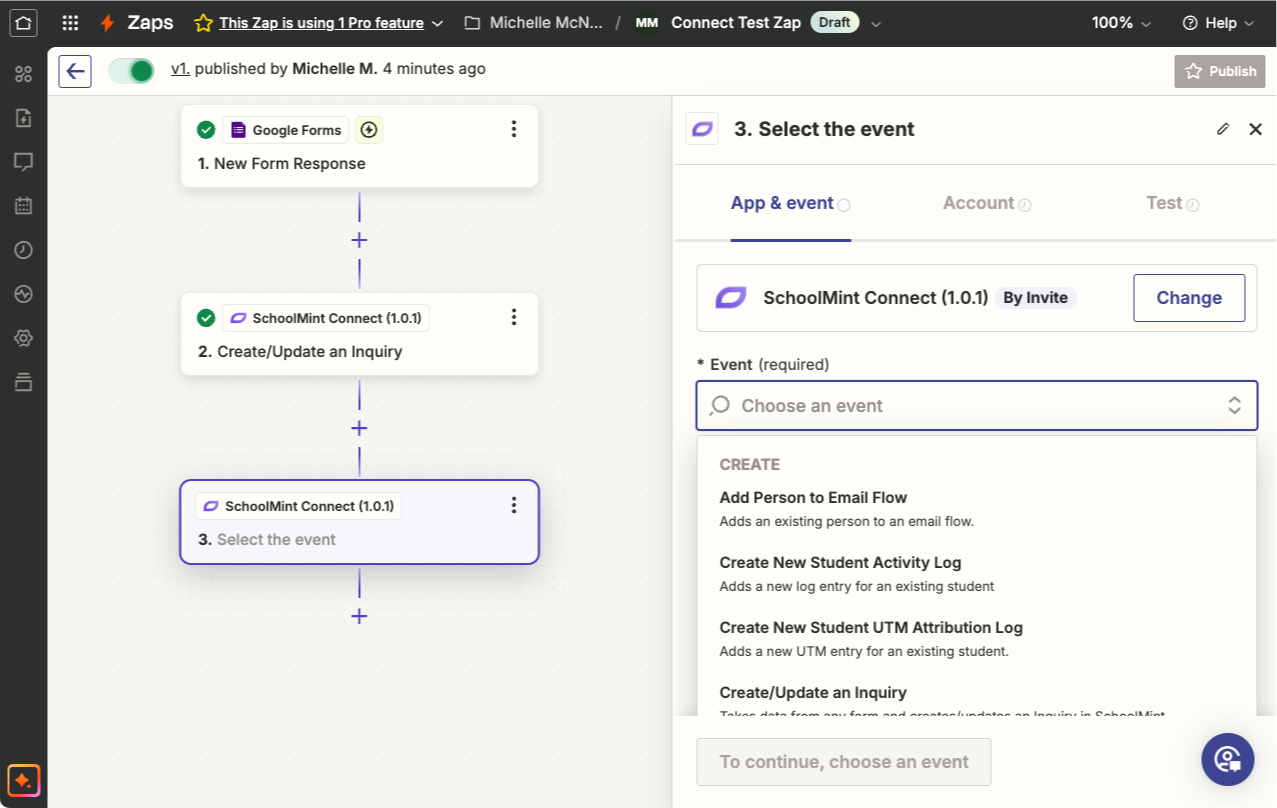
Task: Click the CREATE section header
Action: tap(750, 464)
